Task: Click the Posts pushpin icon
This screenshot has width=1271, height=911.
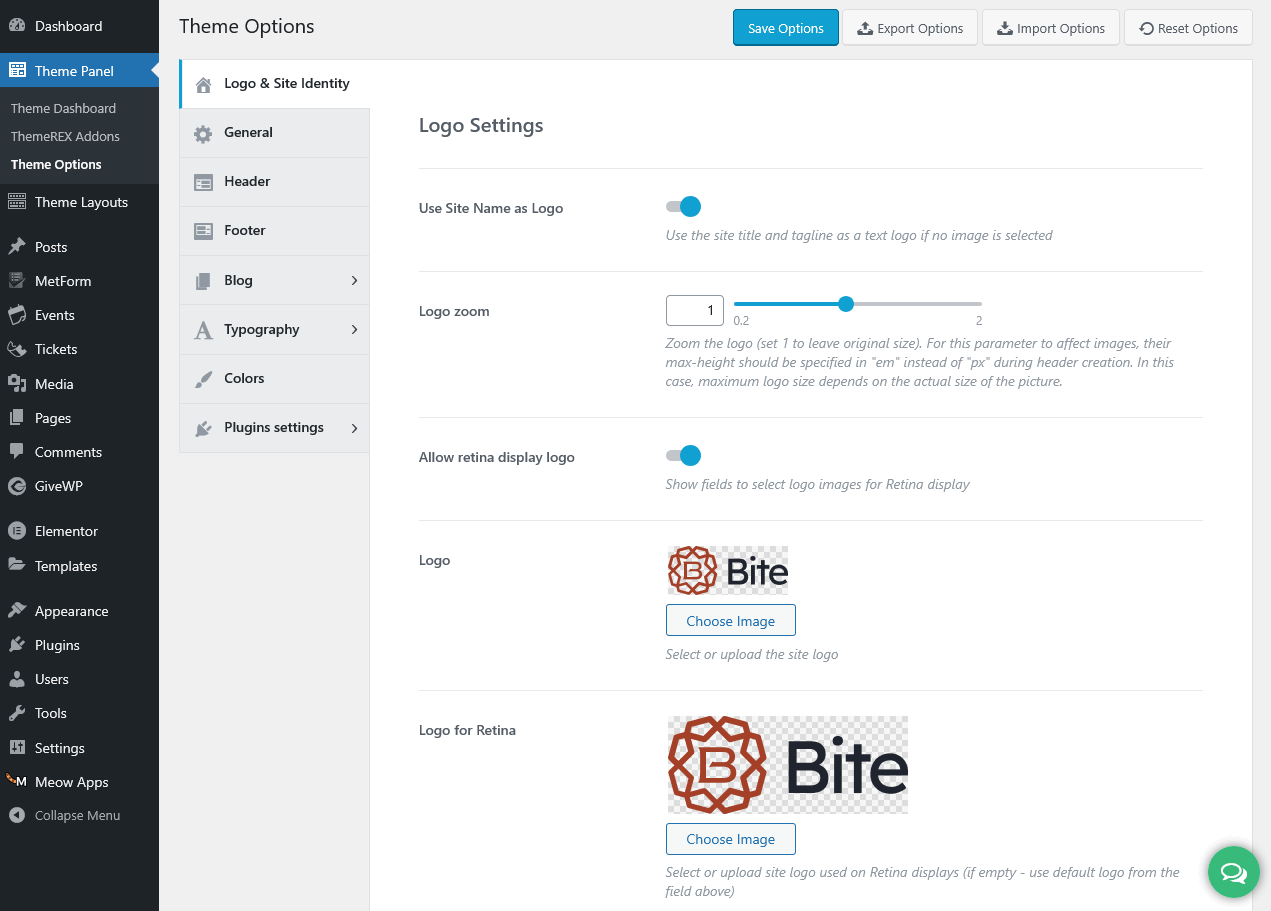Action: tap(17, 247)
